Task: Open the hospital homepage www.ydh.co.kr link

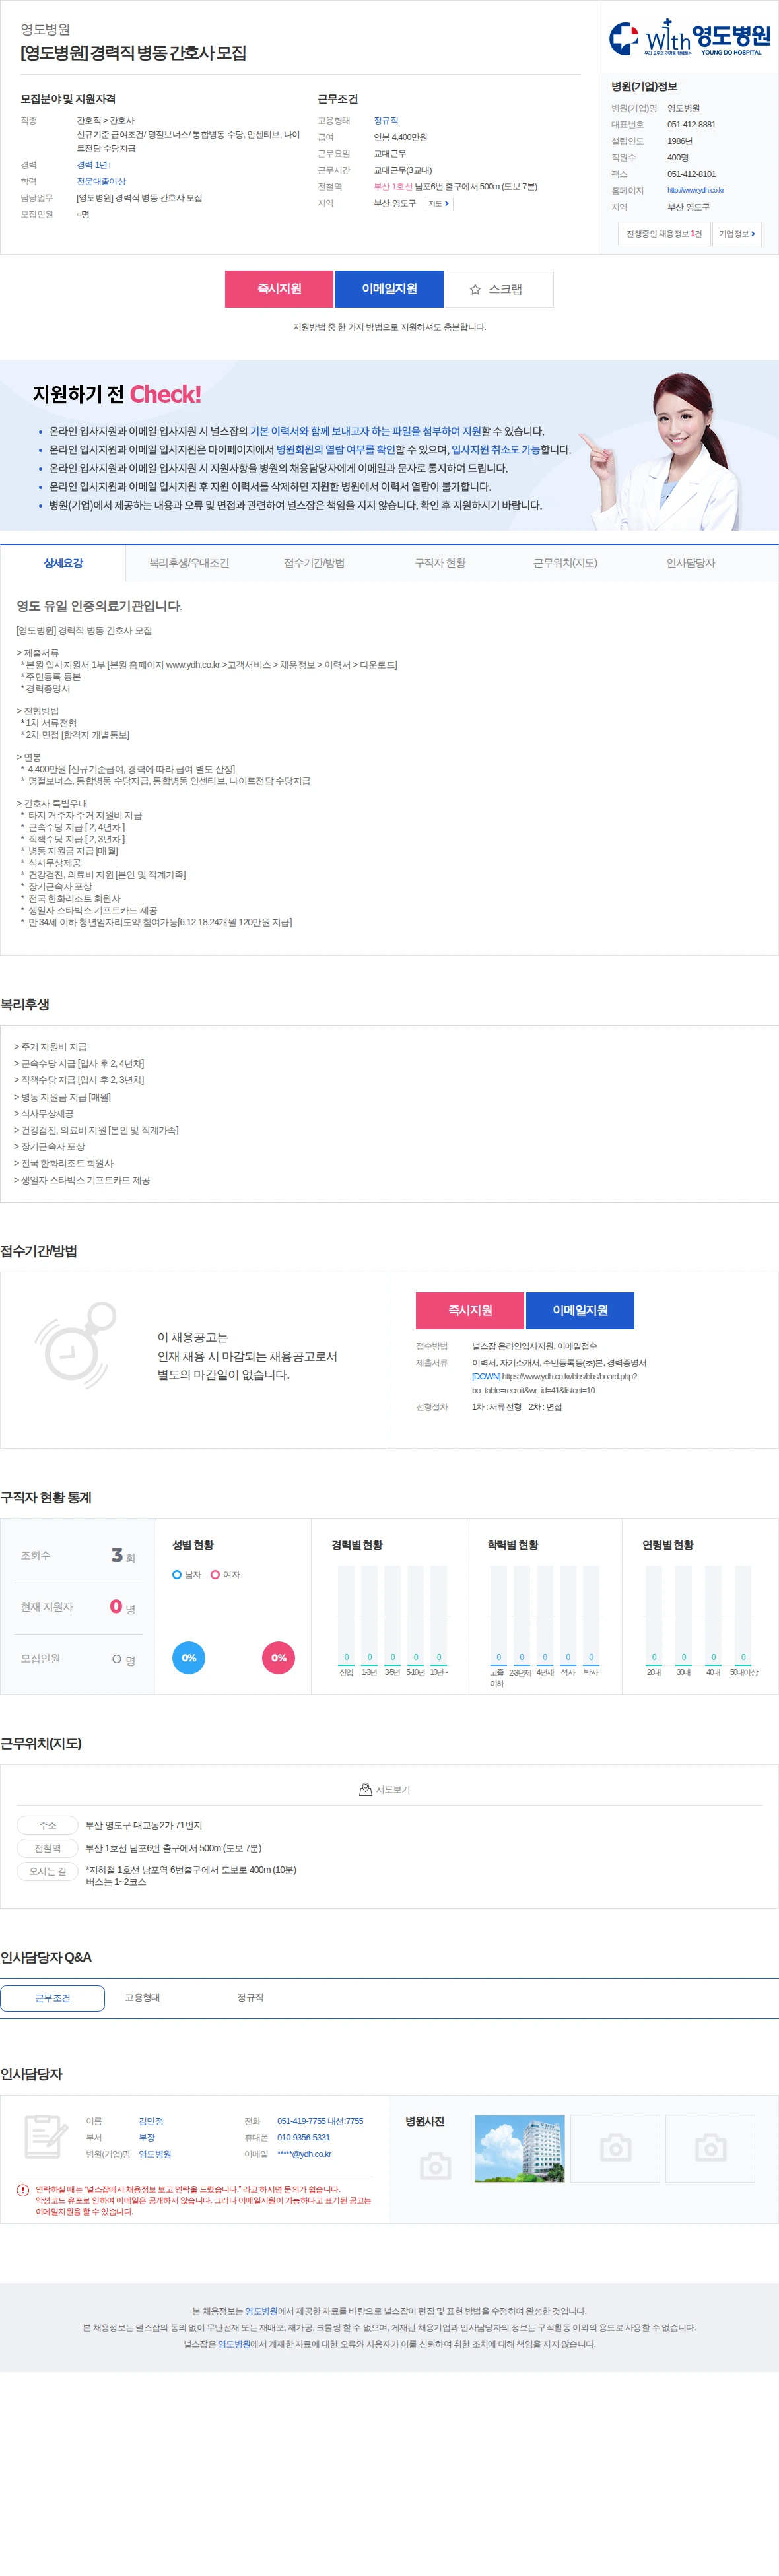Action: 695,190
